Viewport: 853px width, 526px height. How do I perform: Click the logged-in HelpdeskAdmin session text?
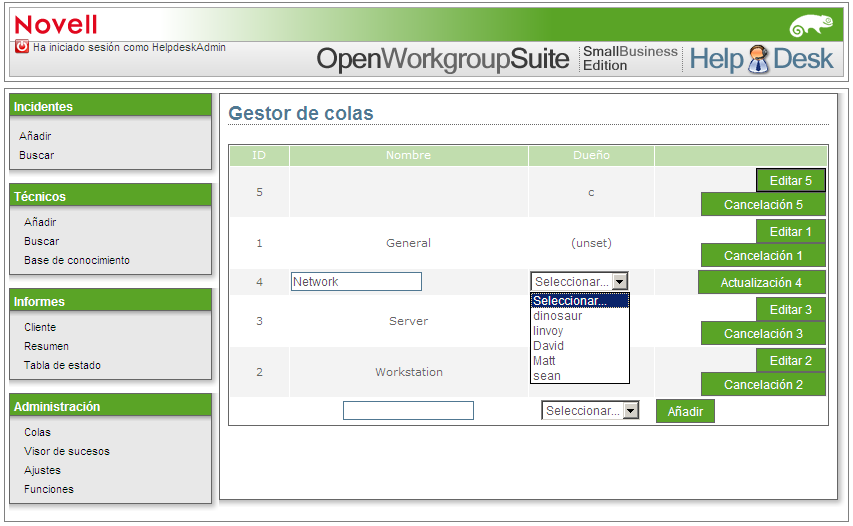tap(129, 47)
